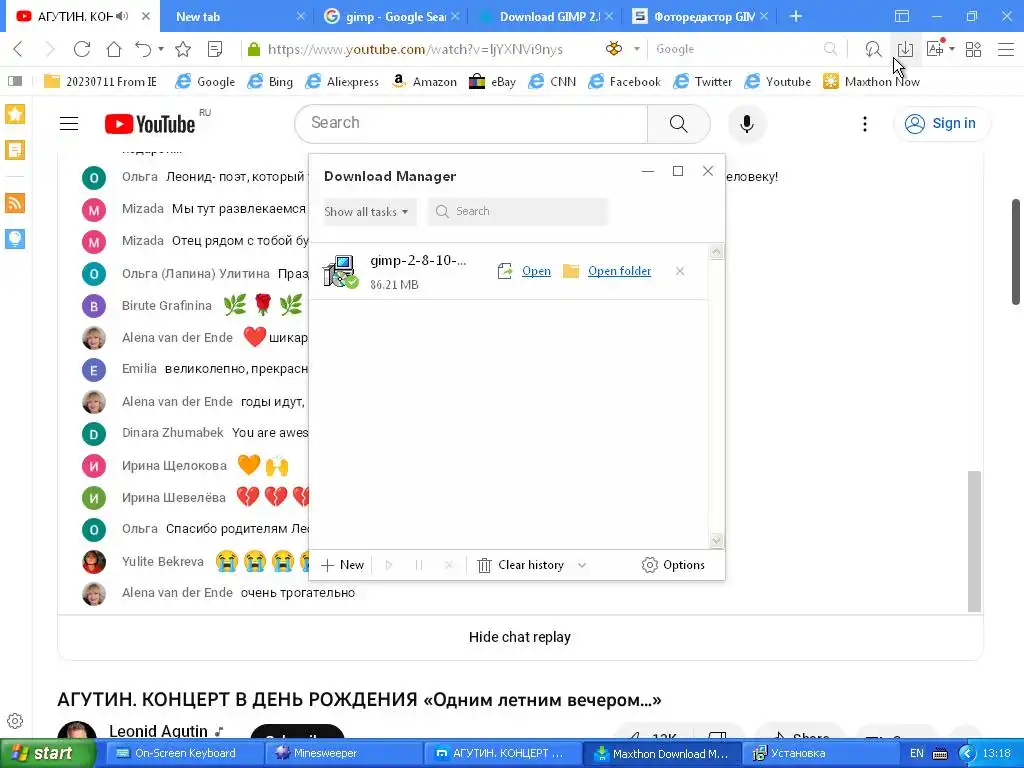Open Windows start button
Image resolution: width=1024 pixels, height=768 pixels.
pyautogui.click(x=48, y=754)
